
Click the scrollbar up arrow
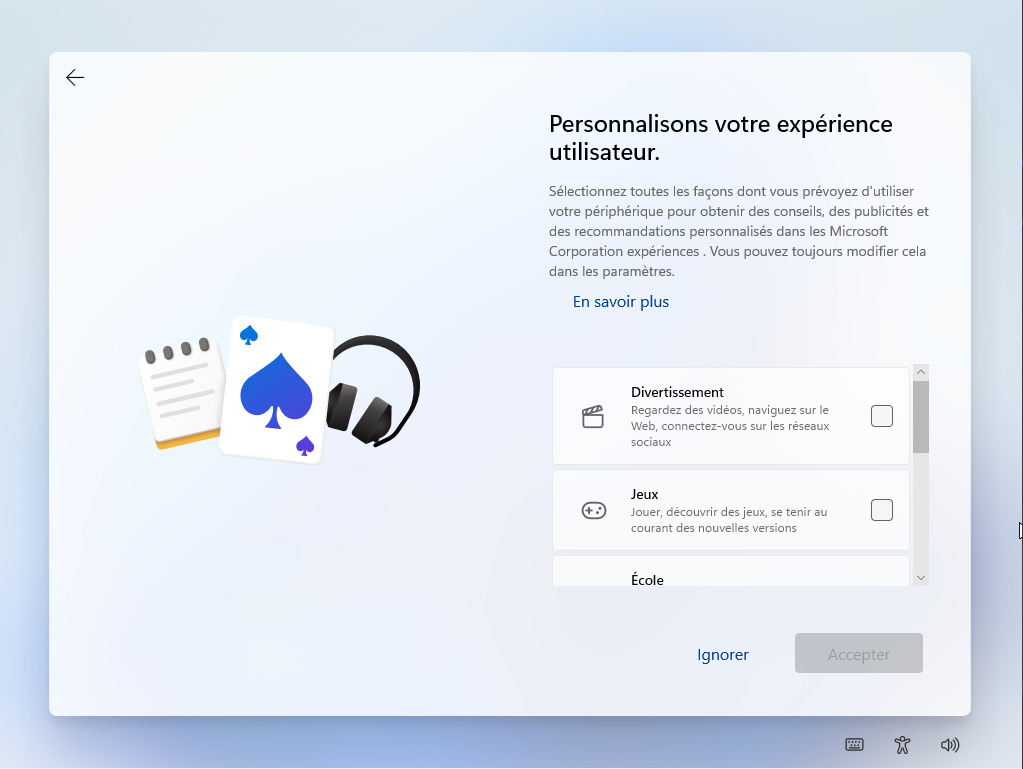pos(921,372)
